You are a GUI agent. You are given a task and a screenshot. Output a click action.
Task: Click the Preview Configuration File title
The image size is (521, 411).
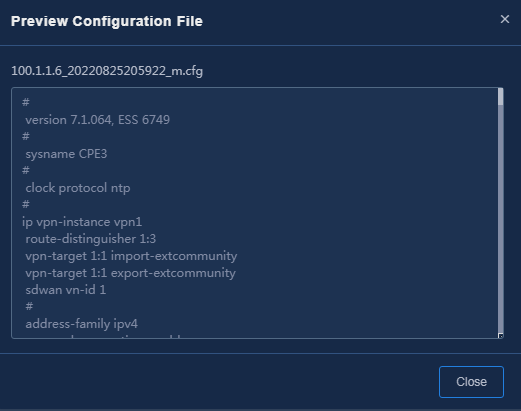[x=107, y=21]
